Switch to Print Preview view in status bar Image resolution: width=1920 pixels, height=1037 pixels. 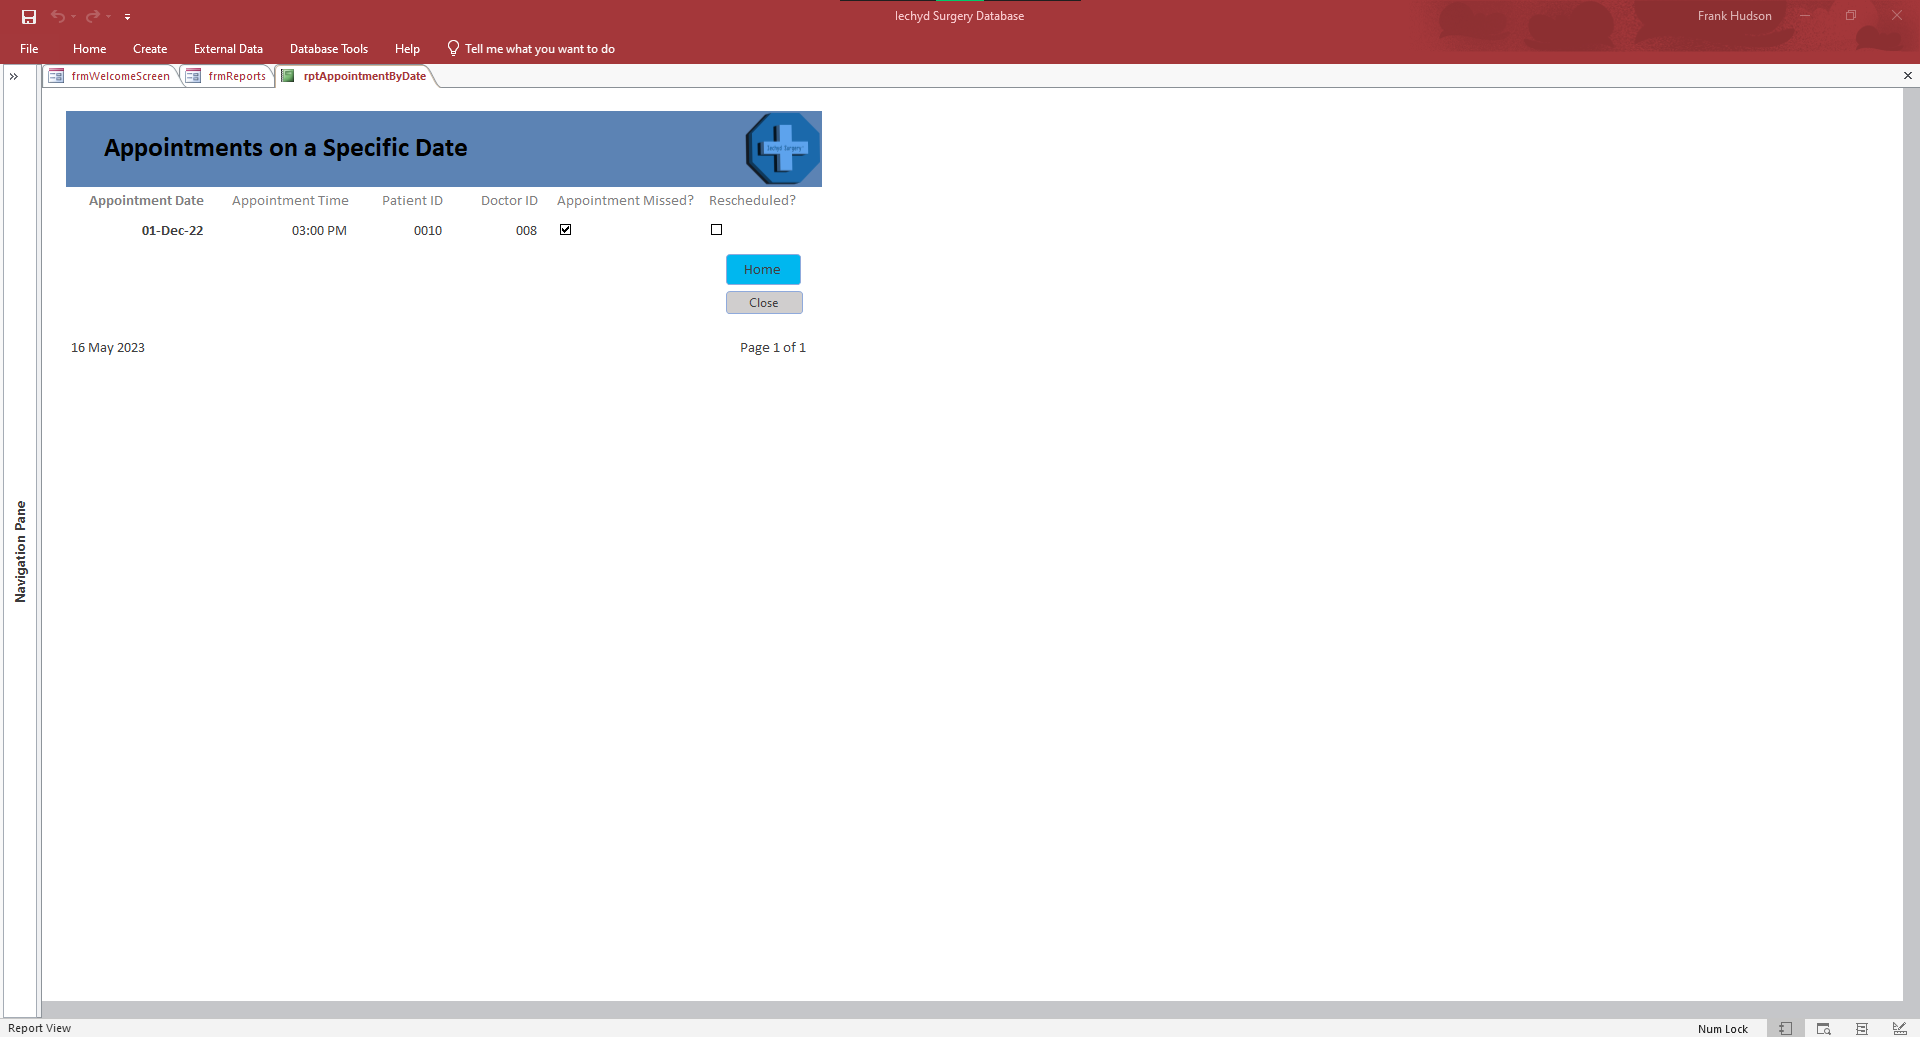pos(1823,1028)
